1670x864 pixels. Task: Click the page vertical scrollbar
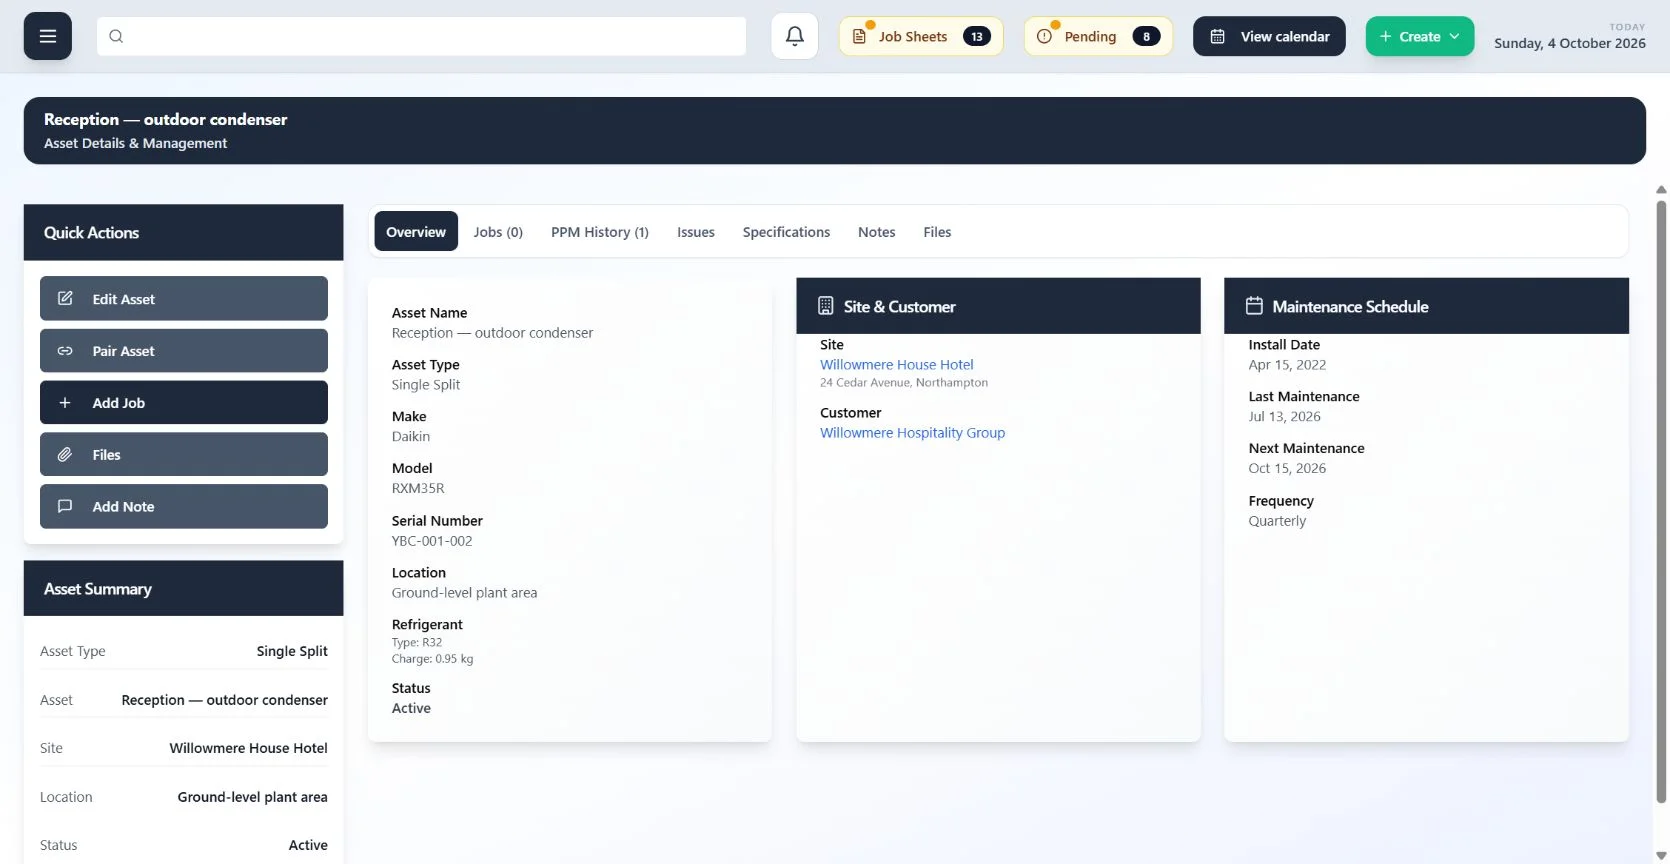point(1661,500)
